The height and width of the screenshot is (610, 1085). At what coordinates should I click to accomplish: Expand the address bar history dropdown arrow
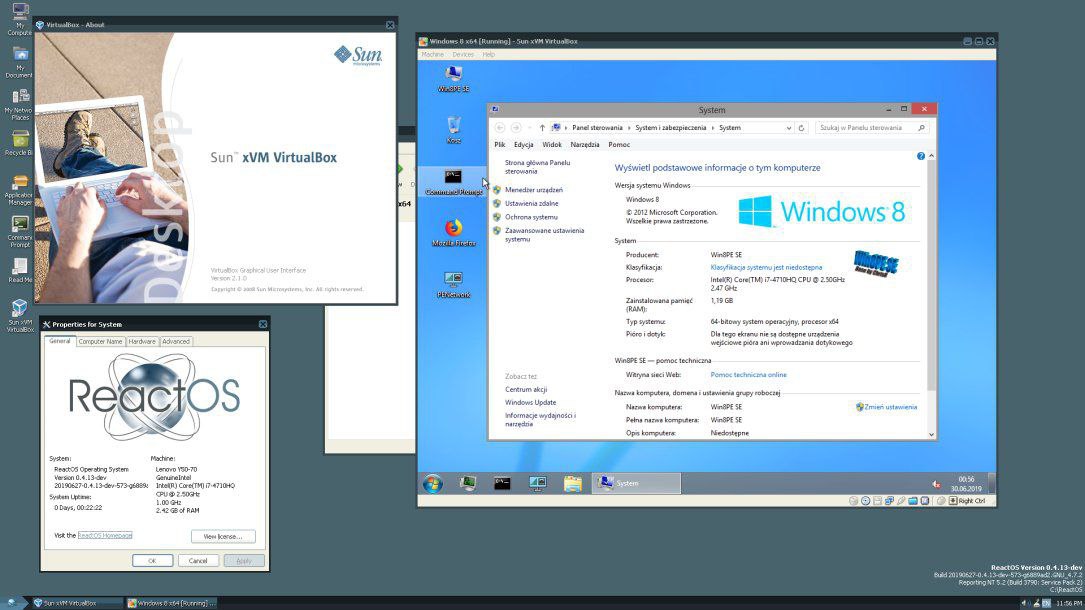(788, 128)
